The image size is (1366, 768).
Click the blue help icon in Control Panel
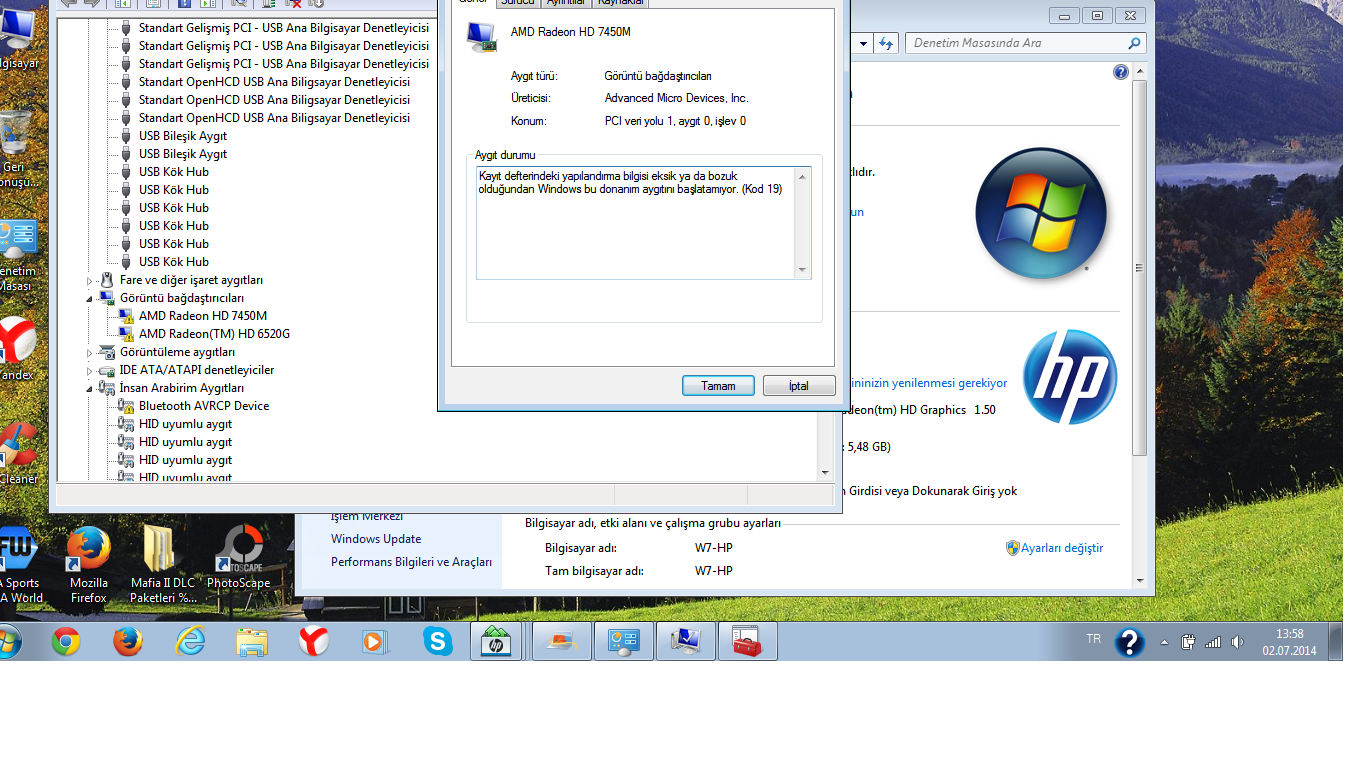1121,72
